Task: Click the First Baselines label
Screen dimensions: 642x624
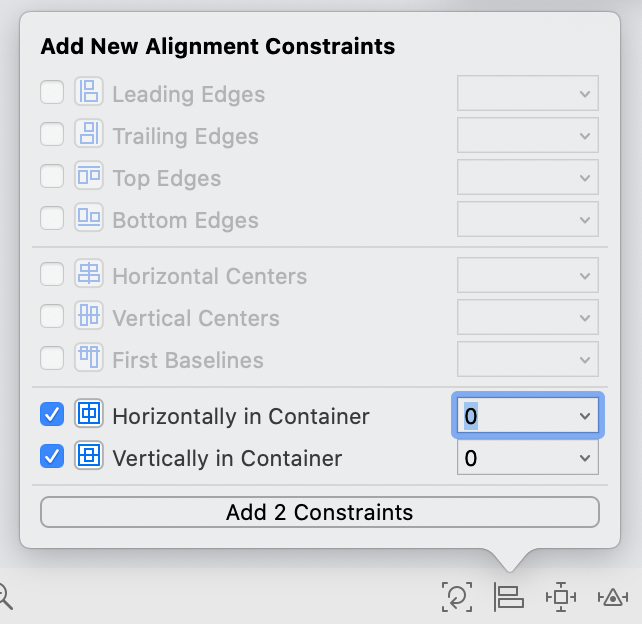Action: point(188,360)
